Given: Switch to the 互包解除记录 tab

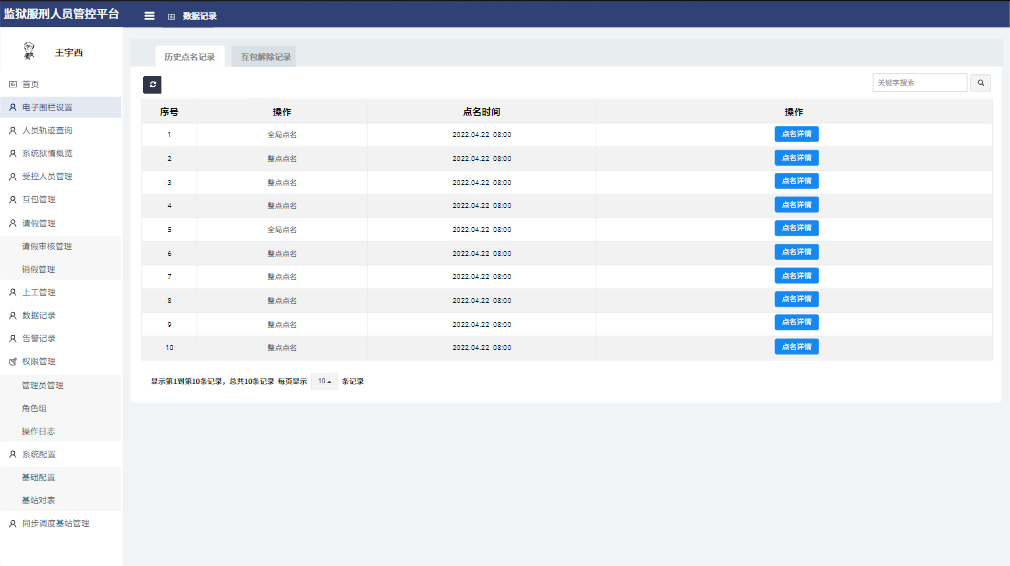Looking at the screenshot, I should click(265, 57).
